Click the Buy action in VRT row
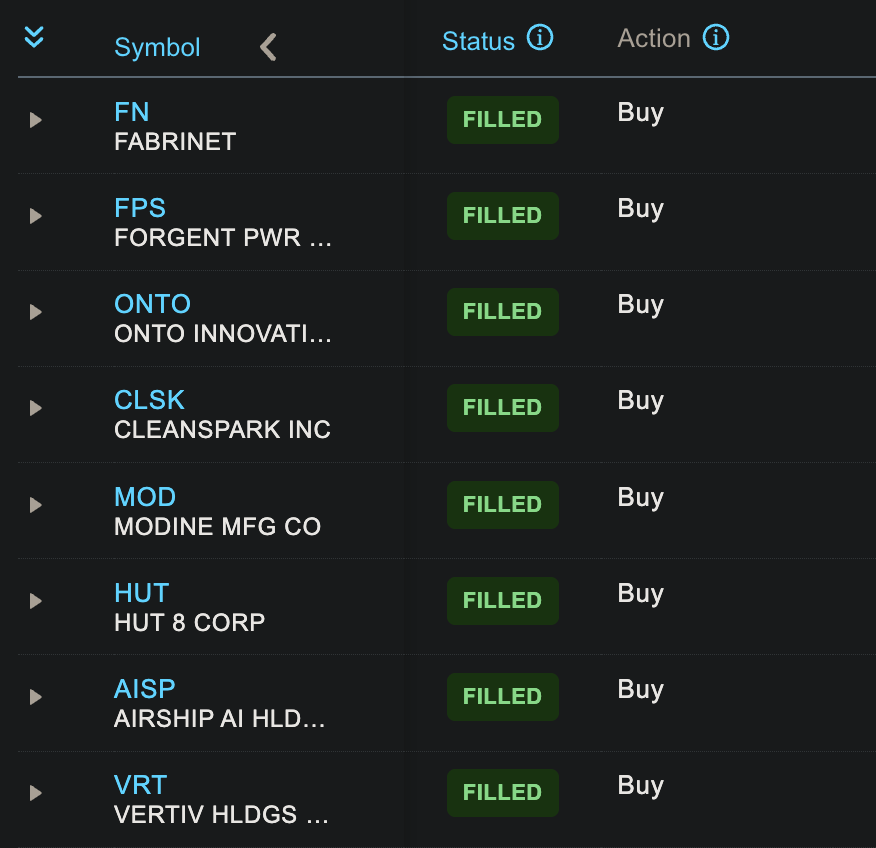Image resolution: width=876 pixels, height=848 pixels. [641, 787]
